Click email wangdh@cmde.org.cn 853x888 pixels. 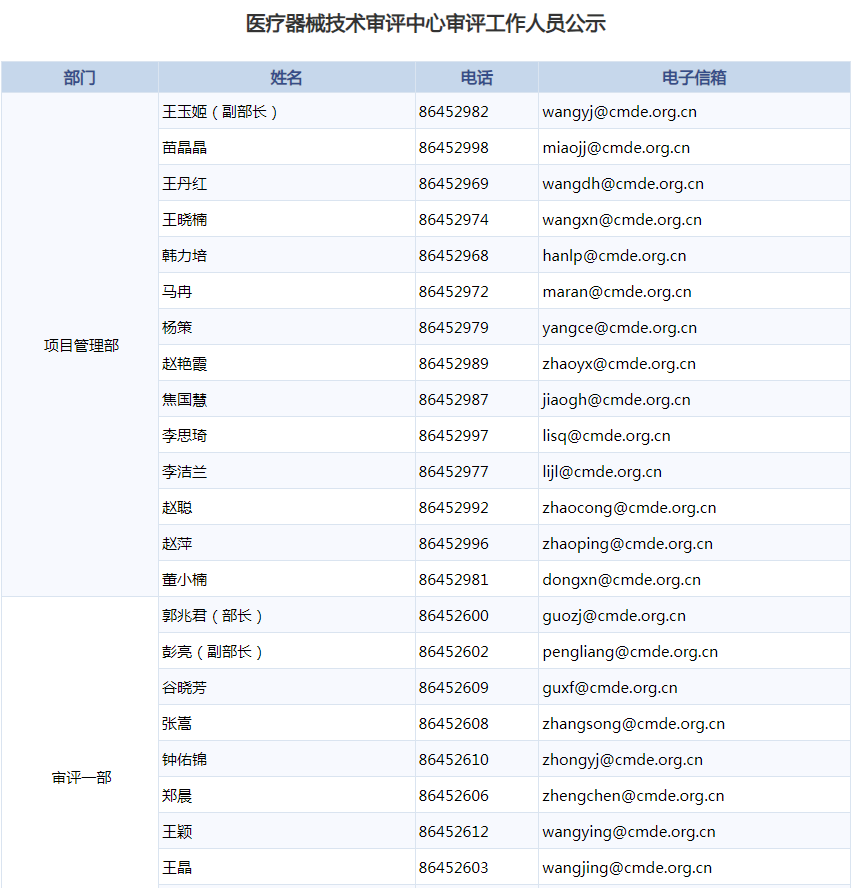pos(623,185)
